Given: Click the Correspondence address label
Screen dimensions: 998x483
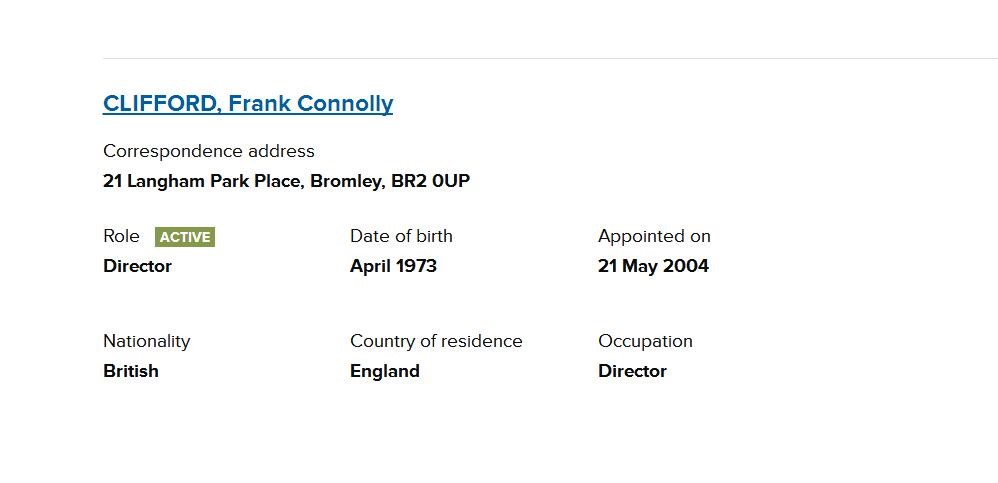Looking at the screenshot, I should (209, 151).
